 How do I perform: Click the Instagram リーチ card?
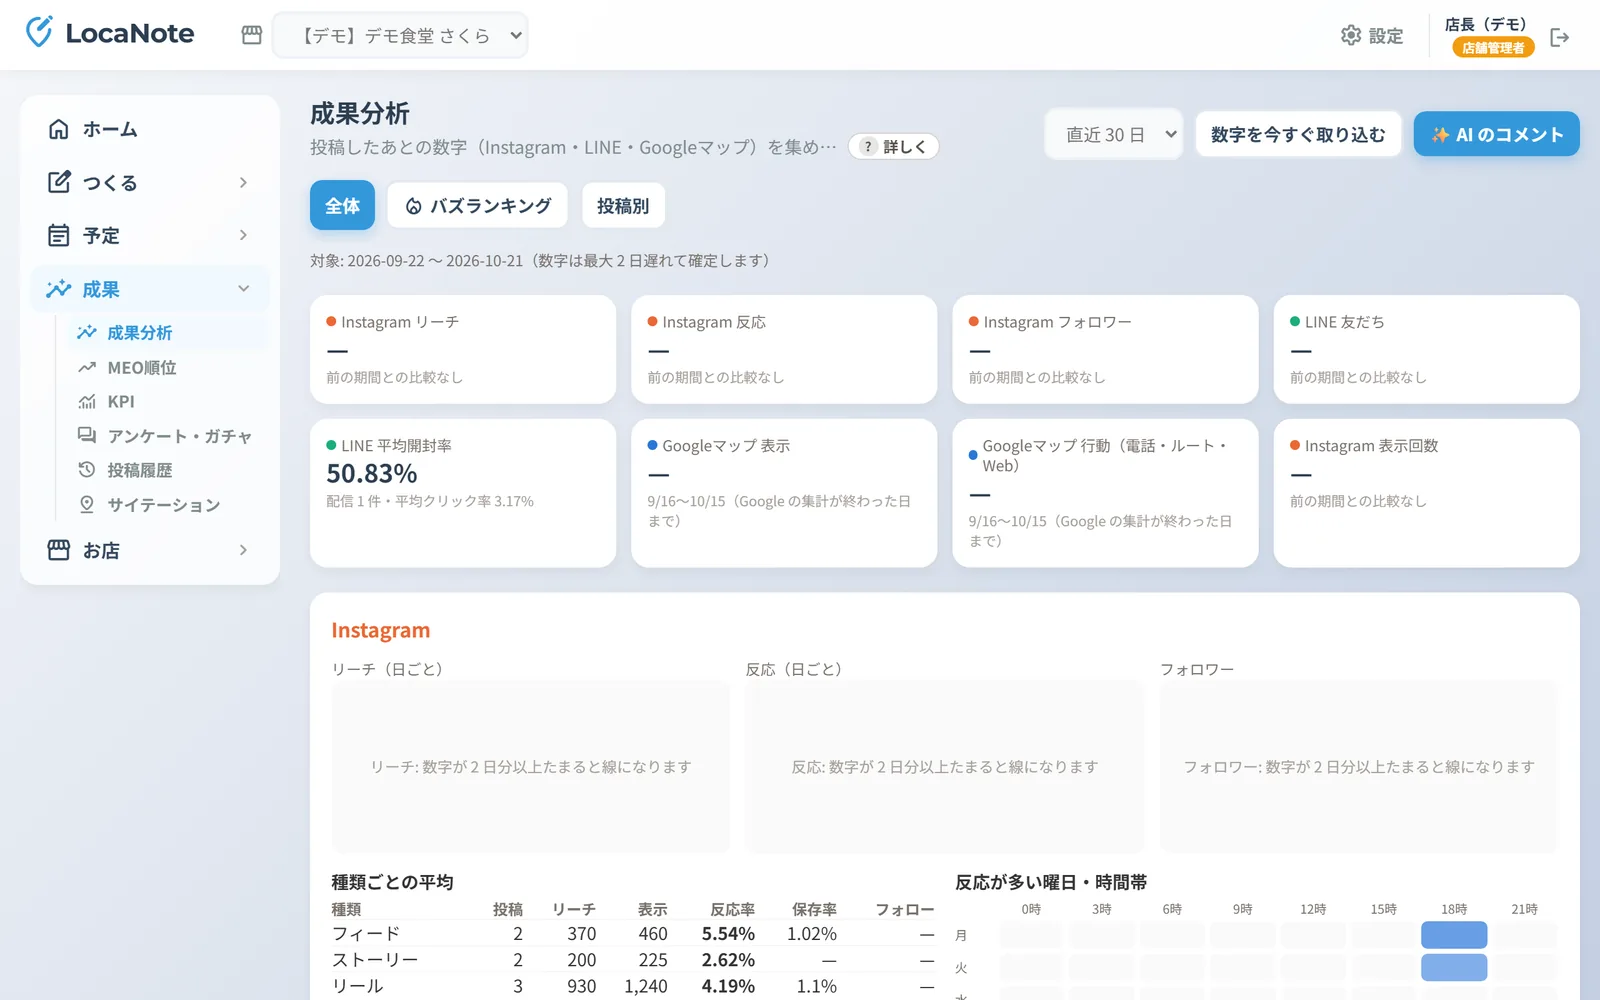(463, 349)
